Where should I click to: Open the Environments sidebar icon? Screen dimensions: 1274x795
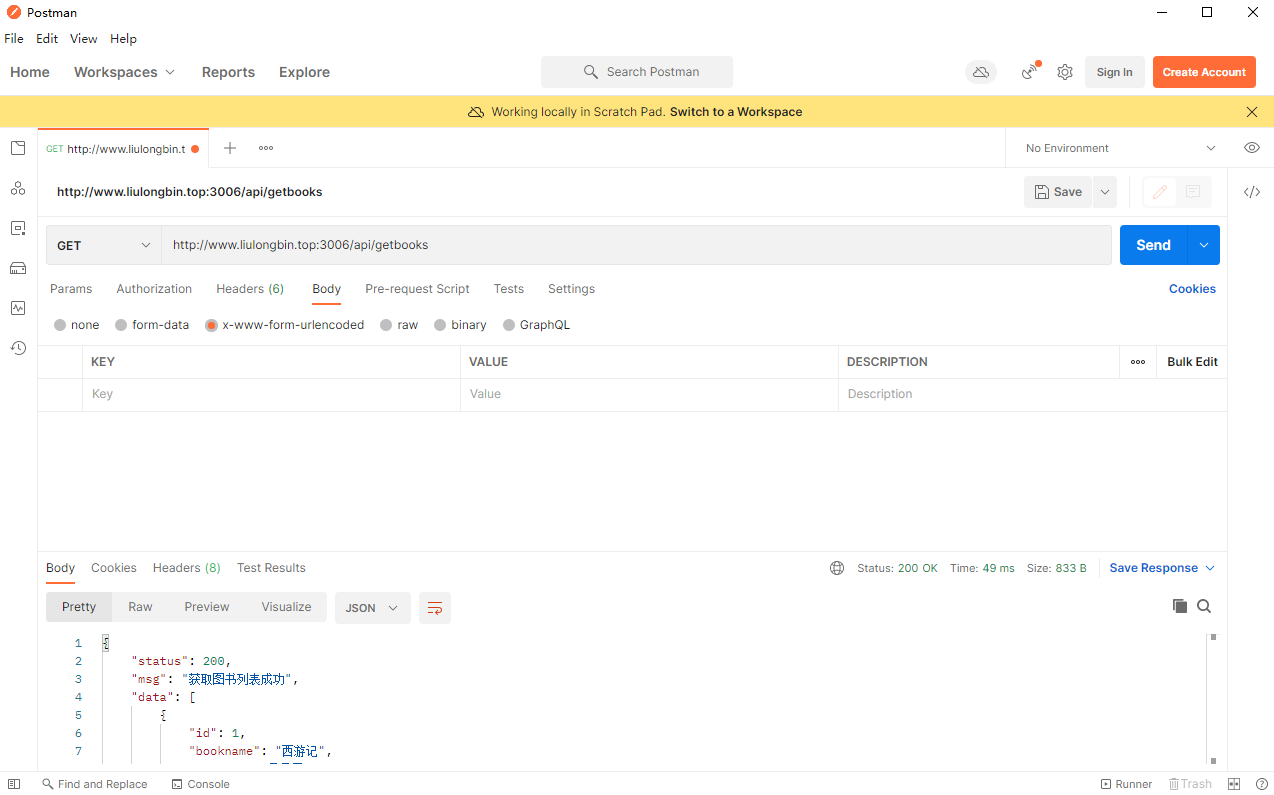tap(18, 228)
